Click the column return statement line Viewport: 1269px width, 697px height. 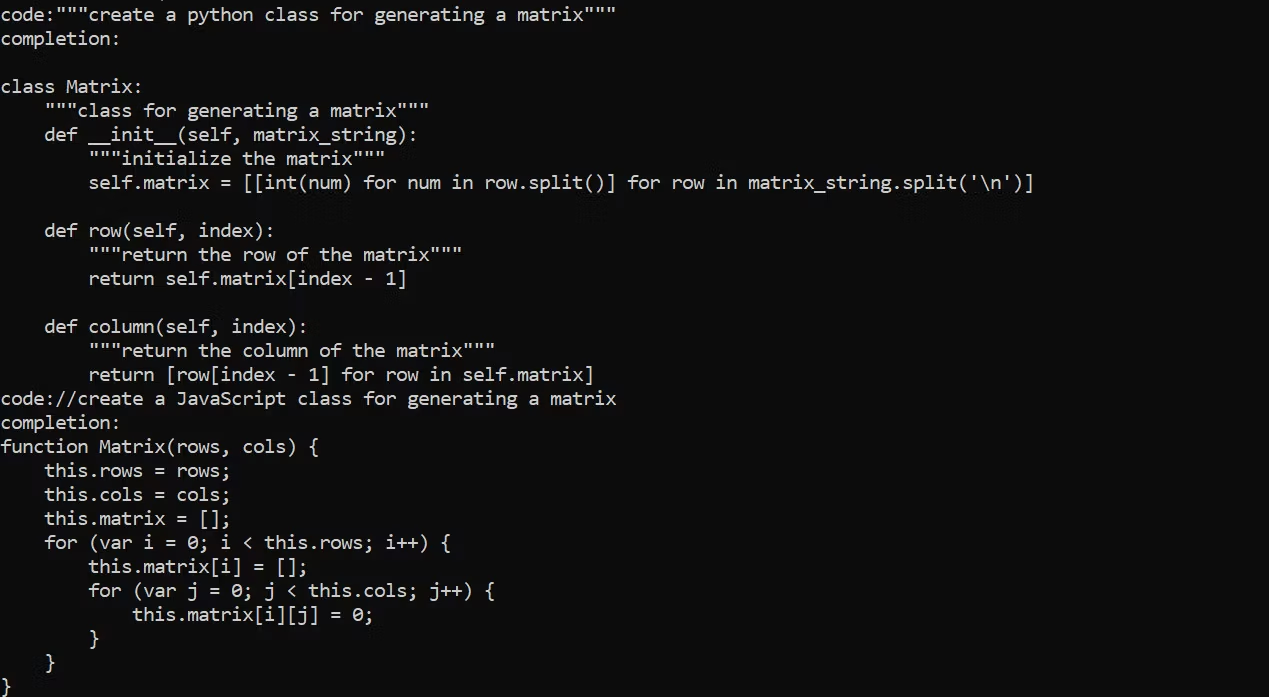click(x=341, y=375)
